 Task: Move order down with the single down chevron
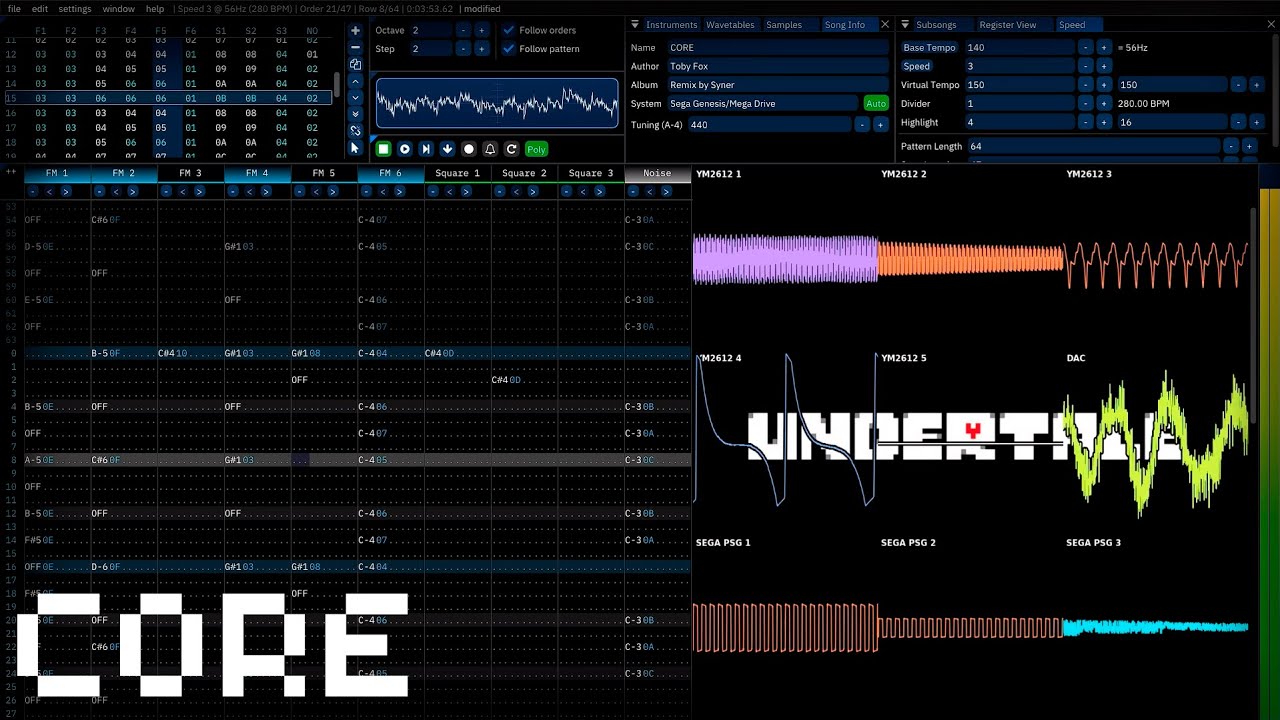tap(355, 97)
